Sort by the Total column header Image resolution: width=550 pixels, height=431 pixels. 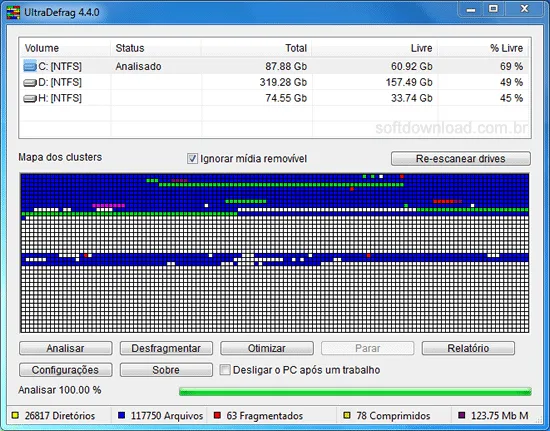click(257, 48)
